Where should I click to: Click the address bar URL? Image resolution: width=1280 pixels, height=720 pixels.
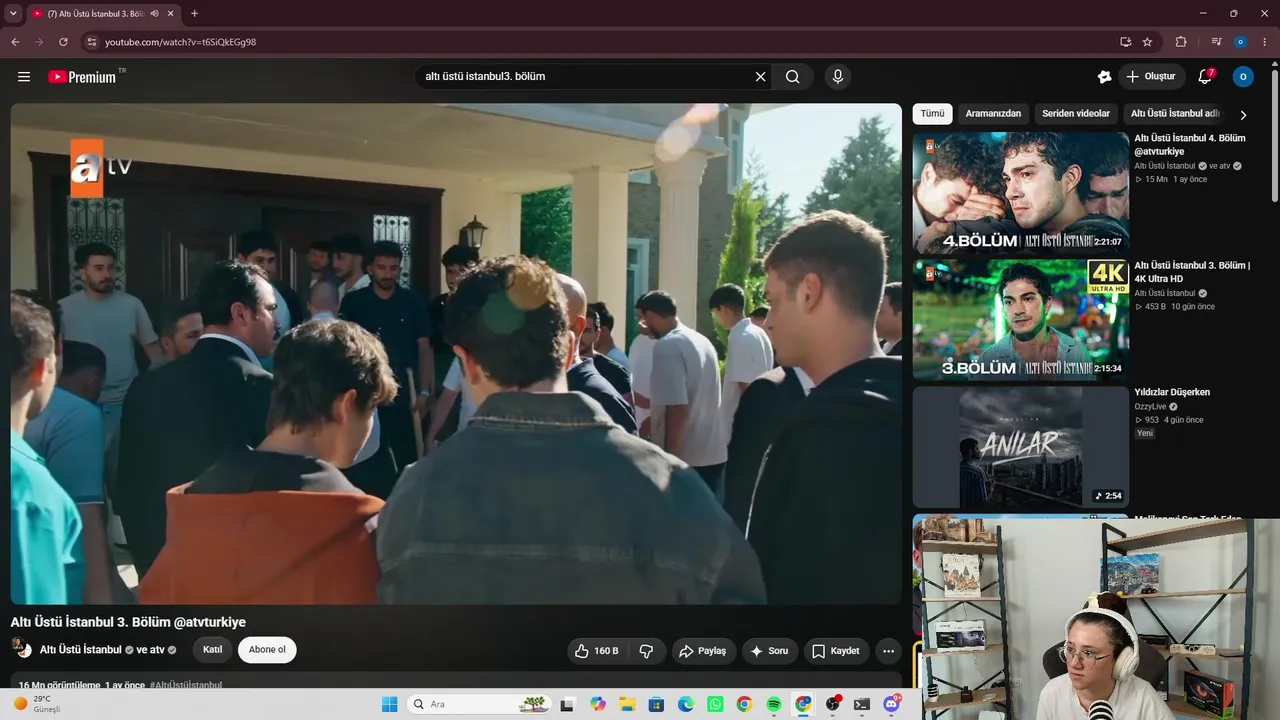coord(181,42)
